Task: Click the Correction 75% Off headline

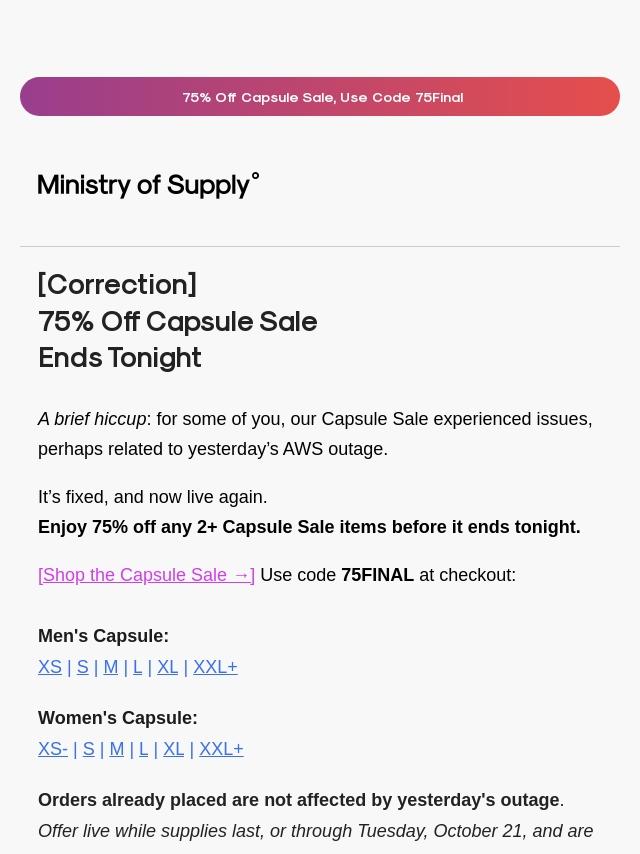Action: point(177,321)
